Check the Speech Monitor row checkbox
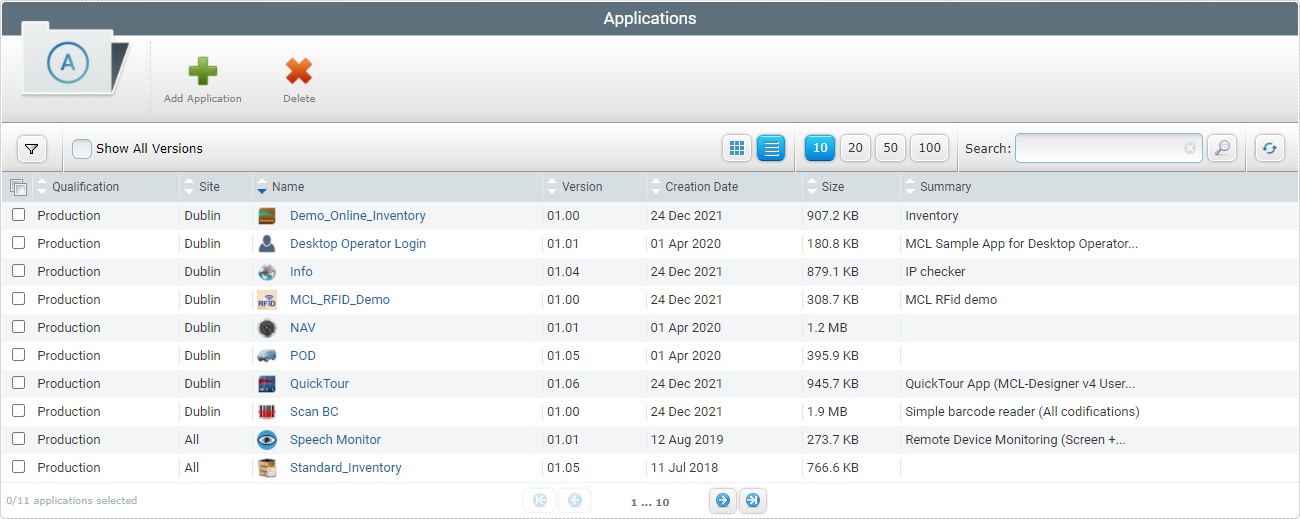 (18, 439)
